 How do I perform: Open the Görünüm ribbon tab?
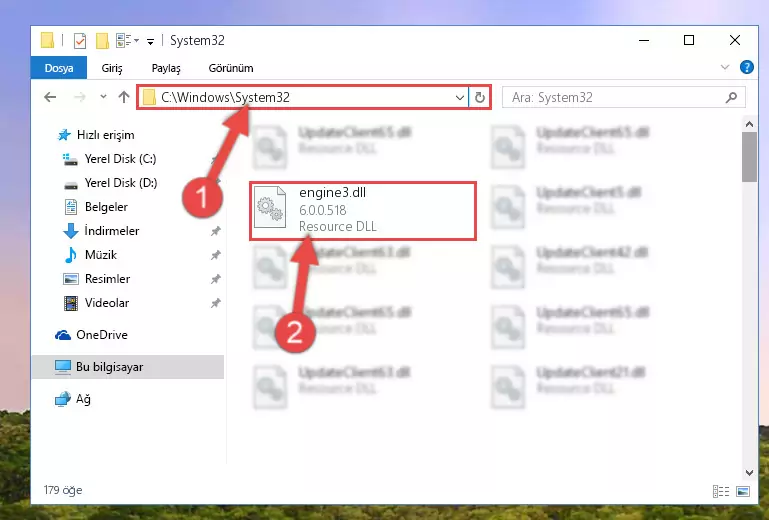pyautogui.click(x=231, y=68)
